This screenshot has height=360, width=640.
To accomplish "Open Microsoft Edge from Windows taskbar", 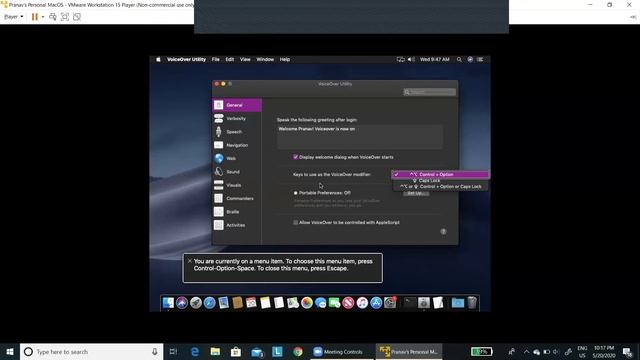I will (x=195, y=352).
